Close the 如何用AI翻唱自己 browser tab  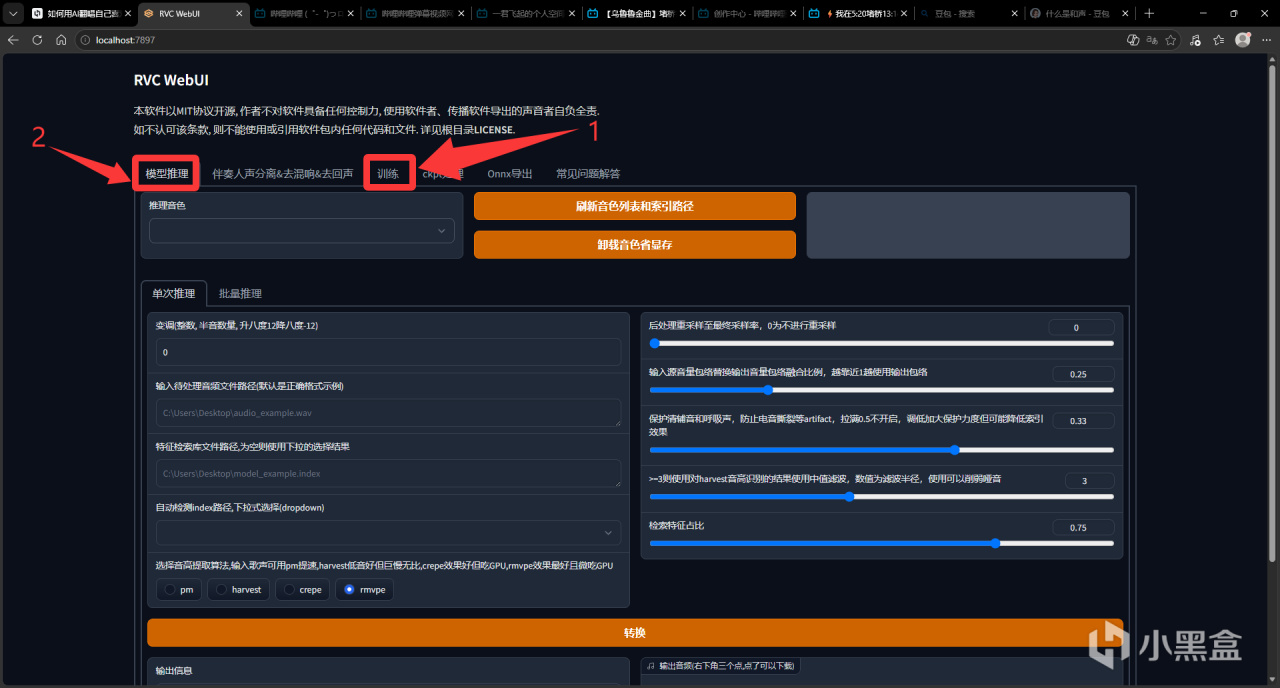128,14
